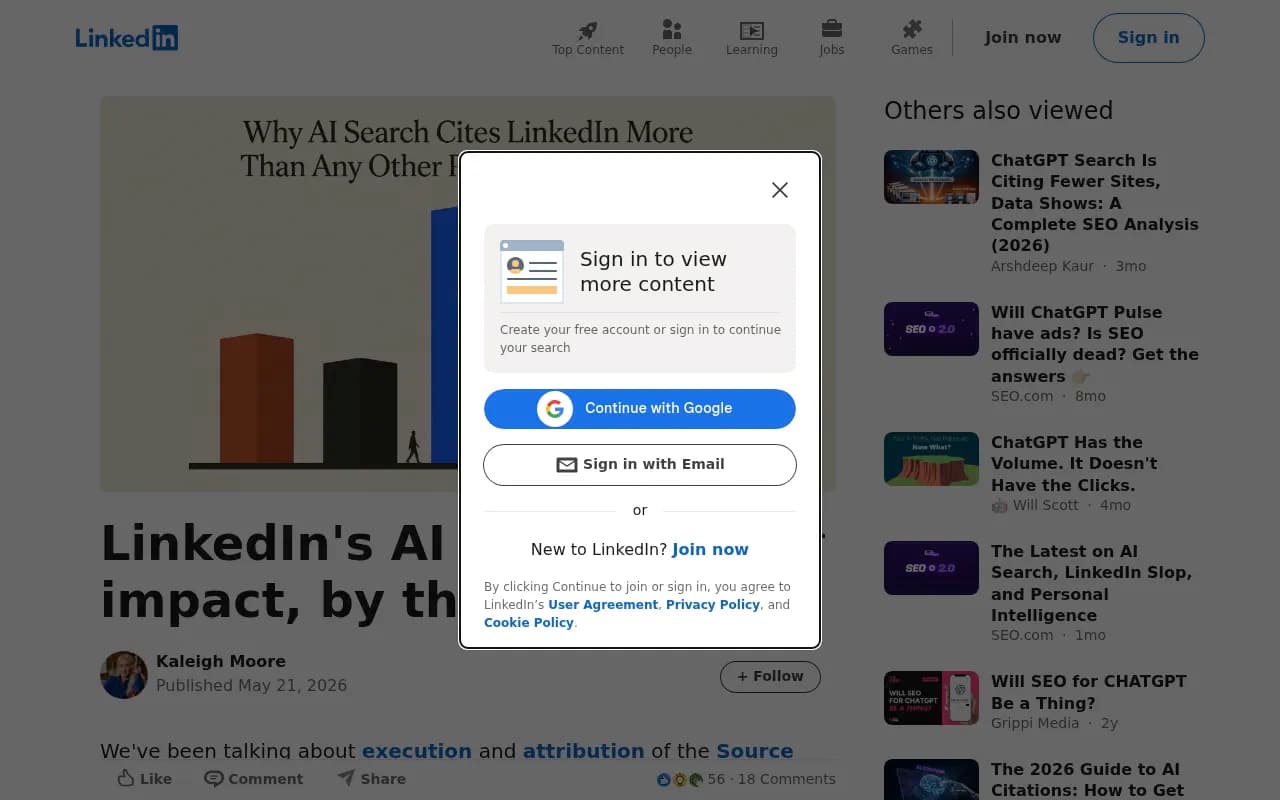Close the sign-in dialog
The image size is (1280, 800).
[780, 190]
